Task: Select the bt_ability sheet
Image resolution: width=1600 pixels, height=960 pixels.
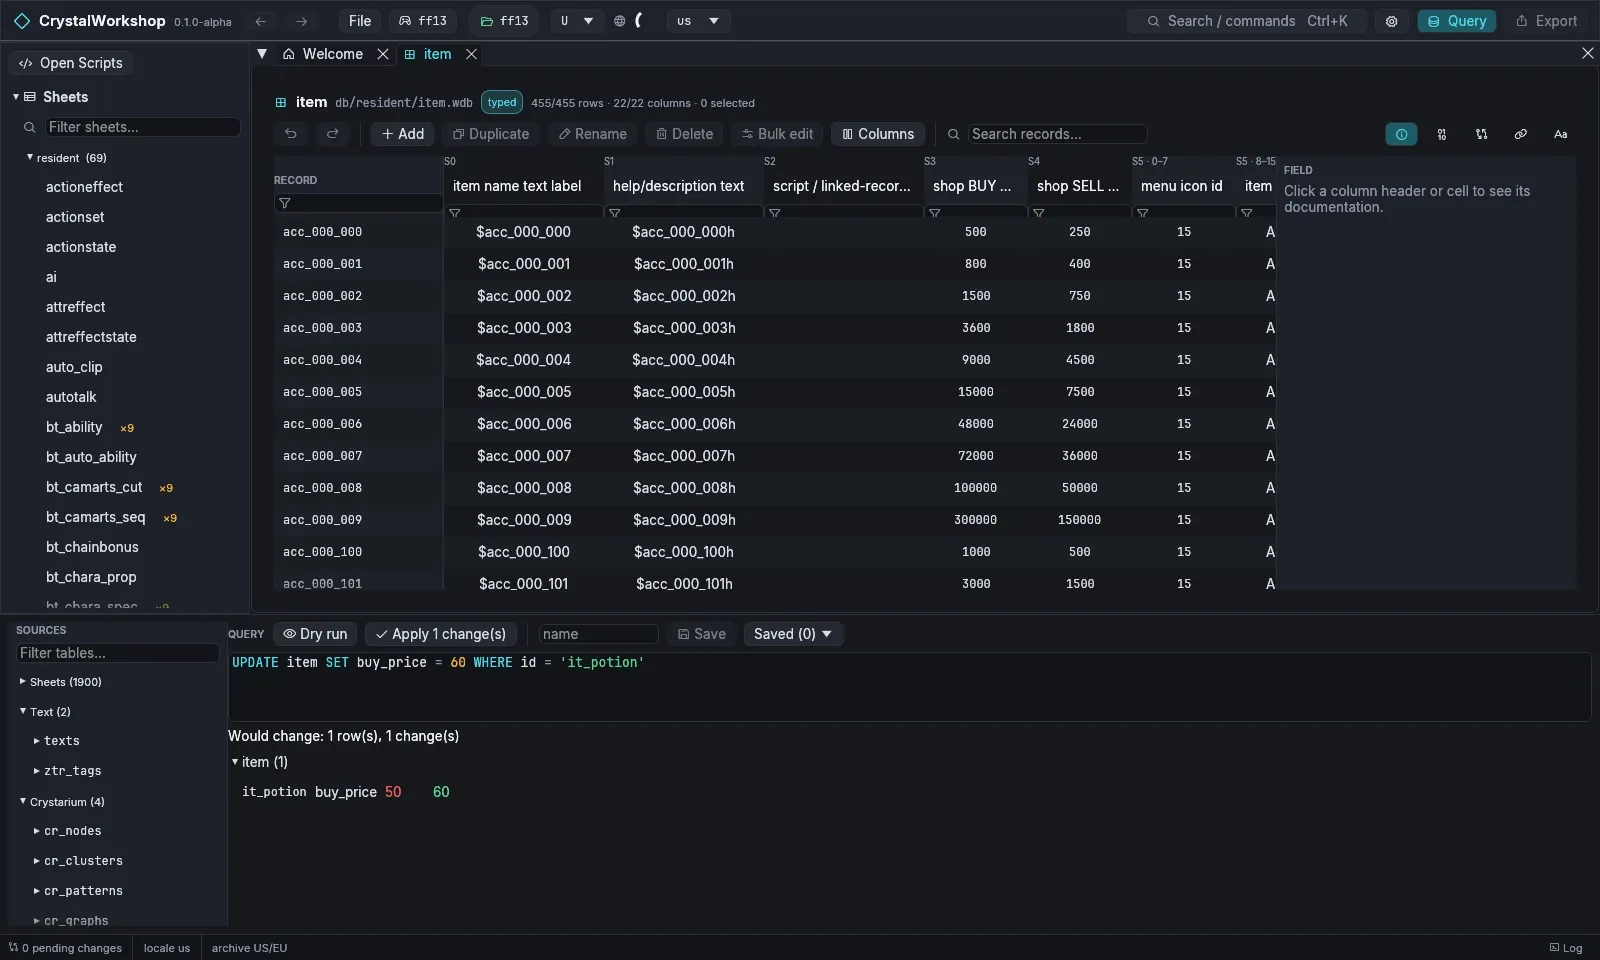Action: tap(74, 427)
